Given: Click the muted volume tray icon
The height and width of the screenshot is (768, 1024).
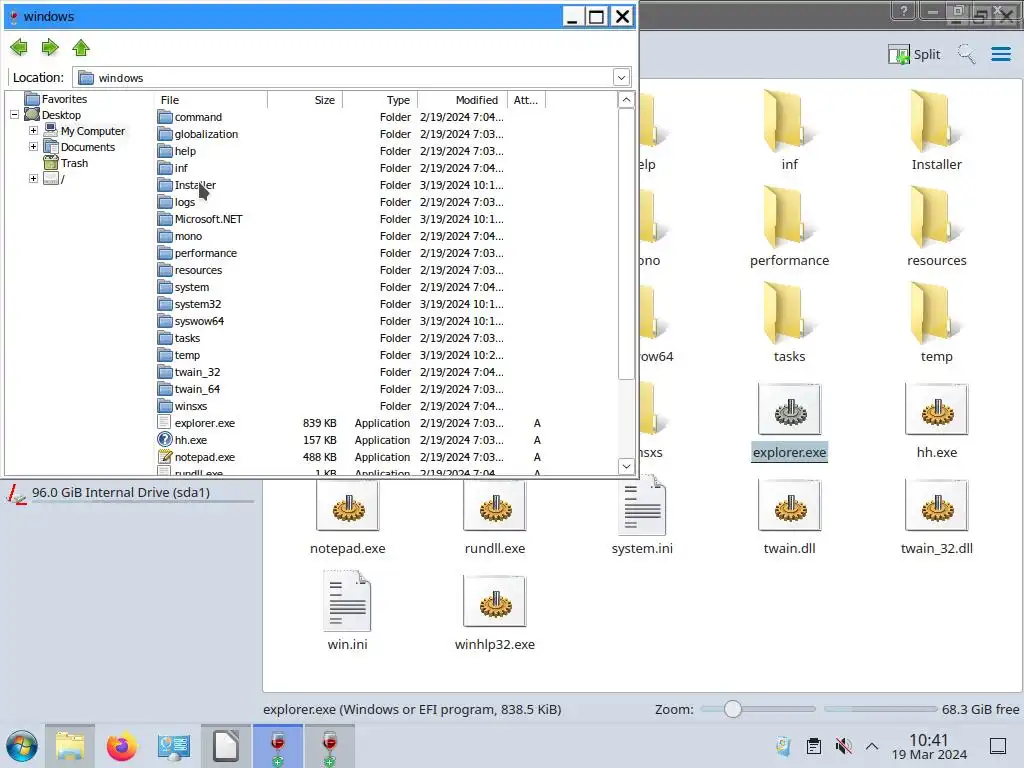Looking at the screenshot, I should [844, 746].
